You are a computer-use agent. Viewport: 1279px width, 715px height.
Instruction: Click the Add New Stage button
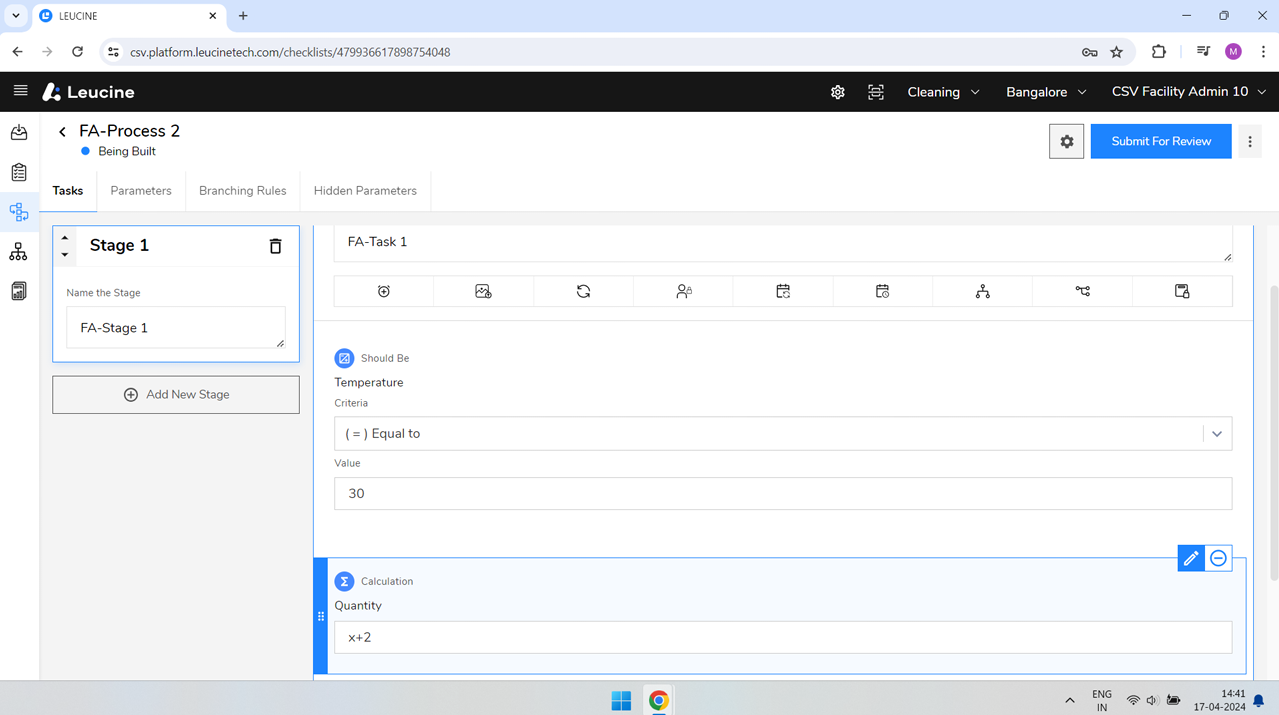pos(176,395)
